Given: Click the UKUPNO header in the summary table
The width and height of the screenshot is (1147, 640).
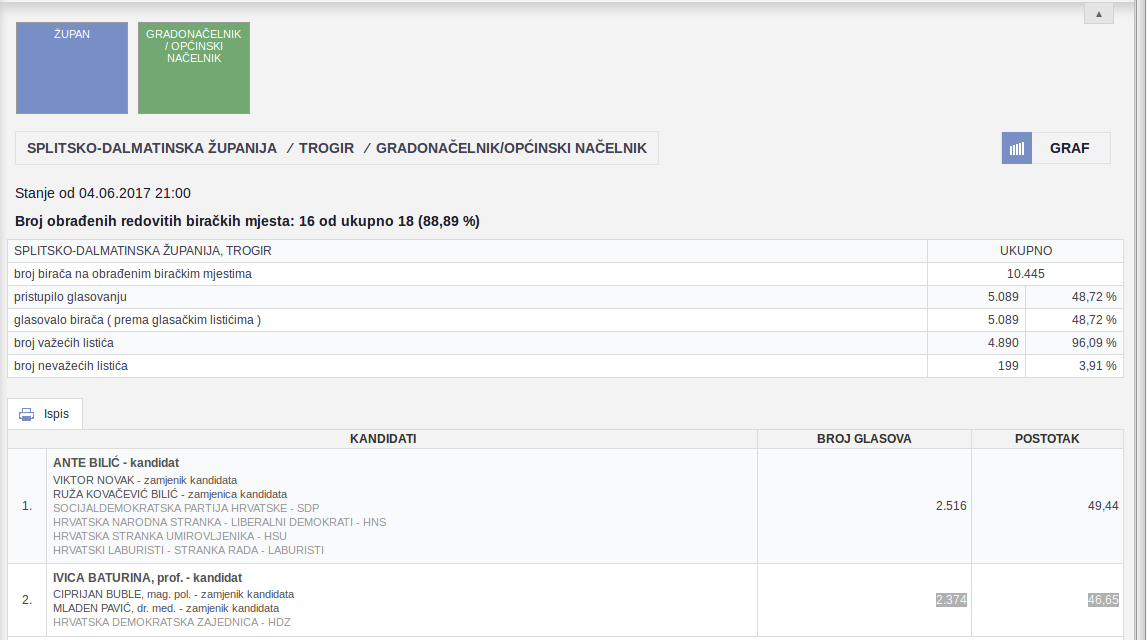Looking at the screenshot, I should 1025,251.
